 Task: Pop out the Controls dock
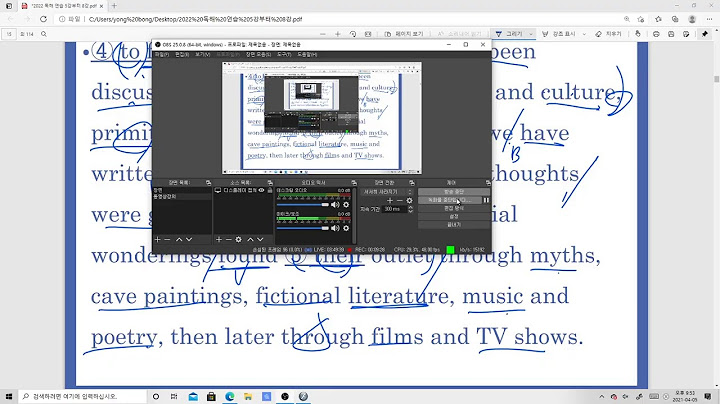[488, 183]
